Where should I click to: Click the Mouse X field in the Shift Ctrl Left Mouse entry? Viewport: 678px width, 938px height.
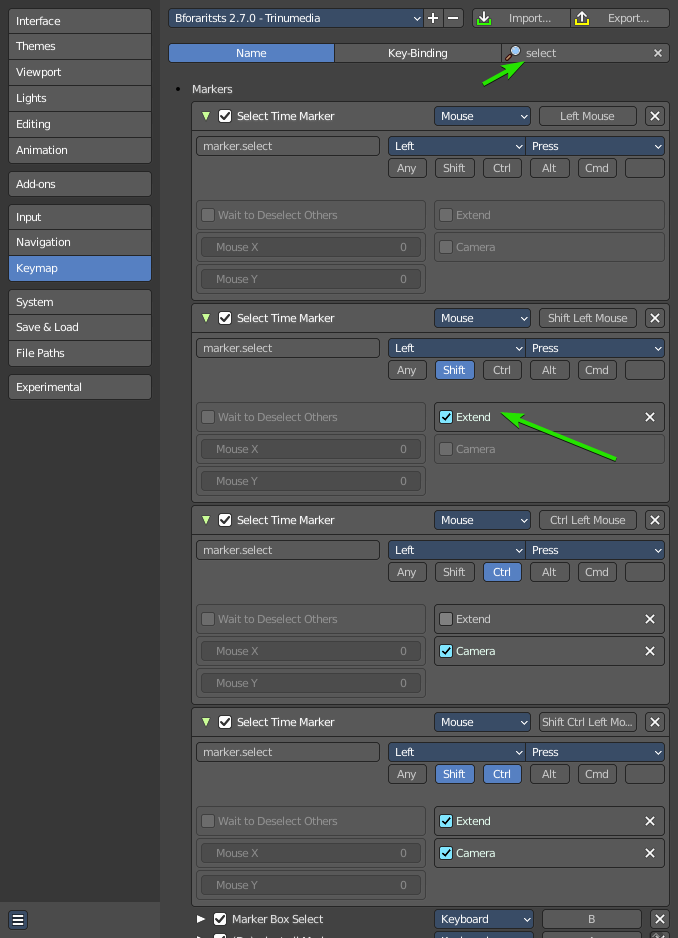tap(311, 853)
